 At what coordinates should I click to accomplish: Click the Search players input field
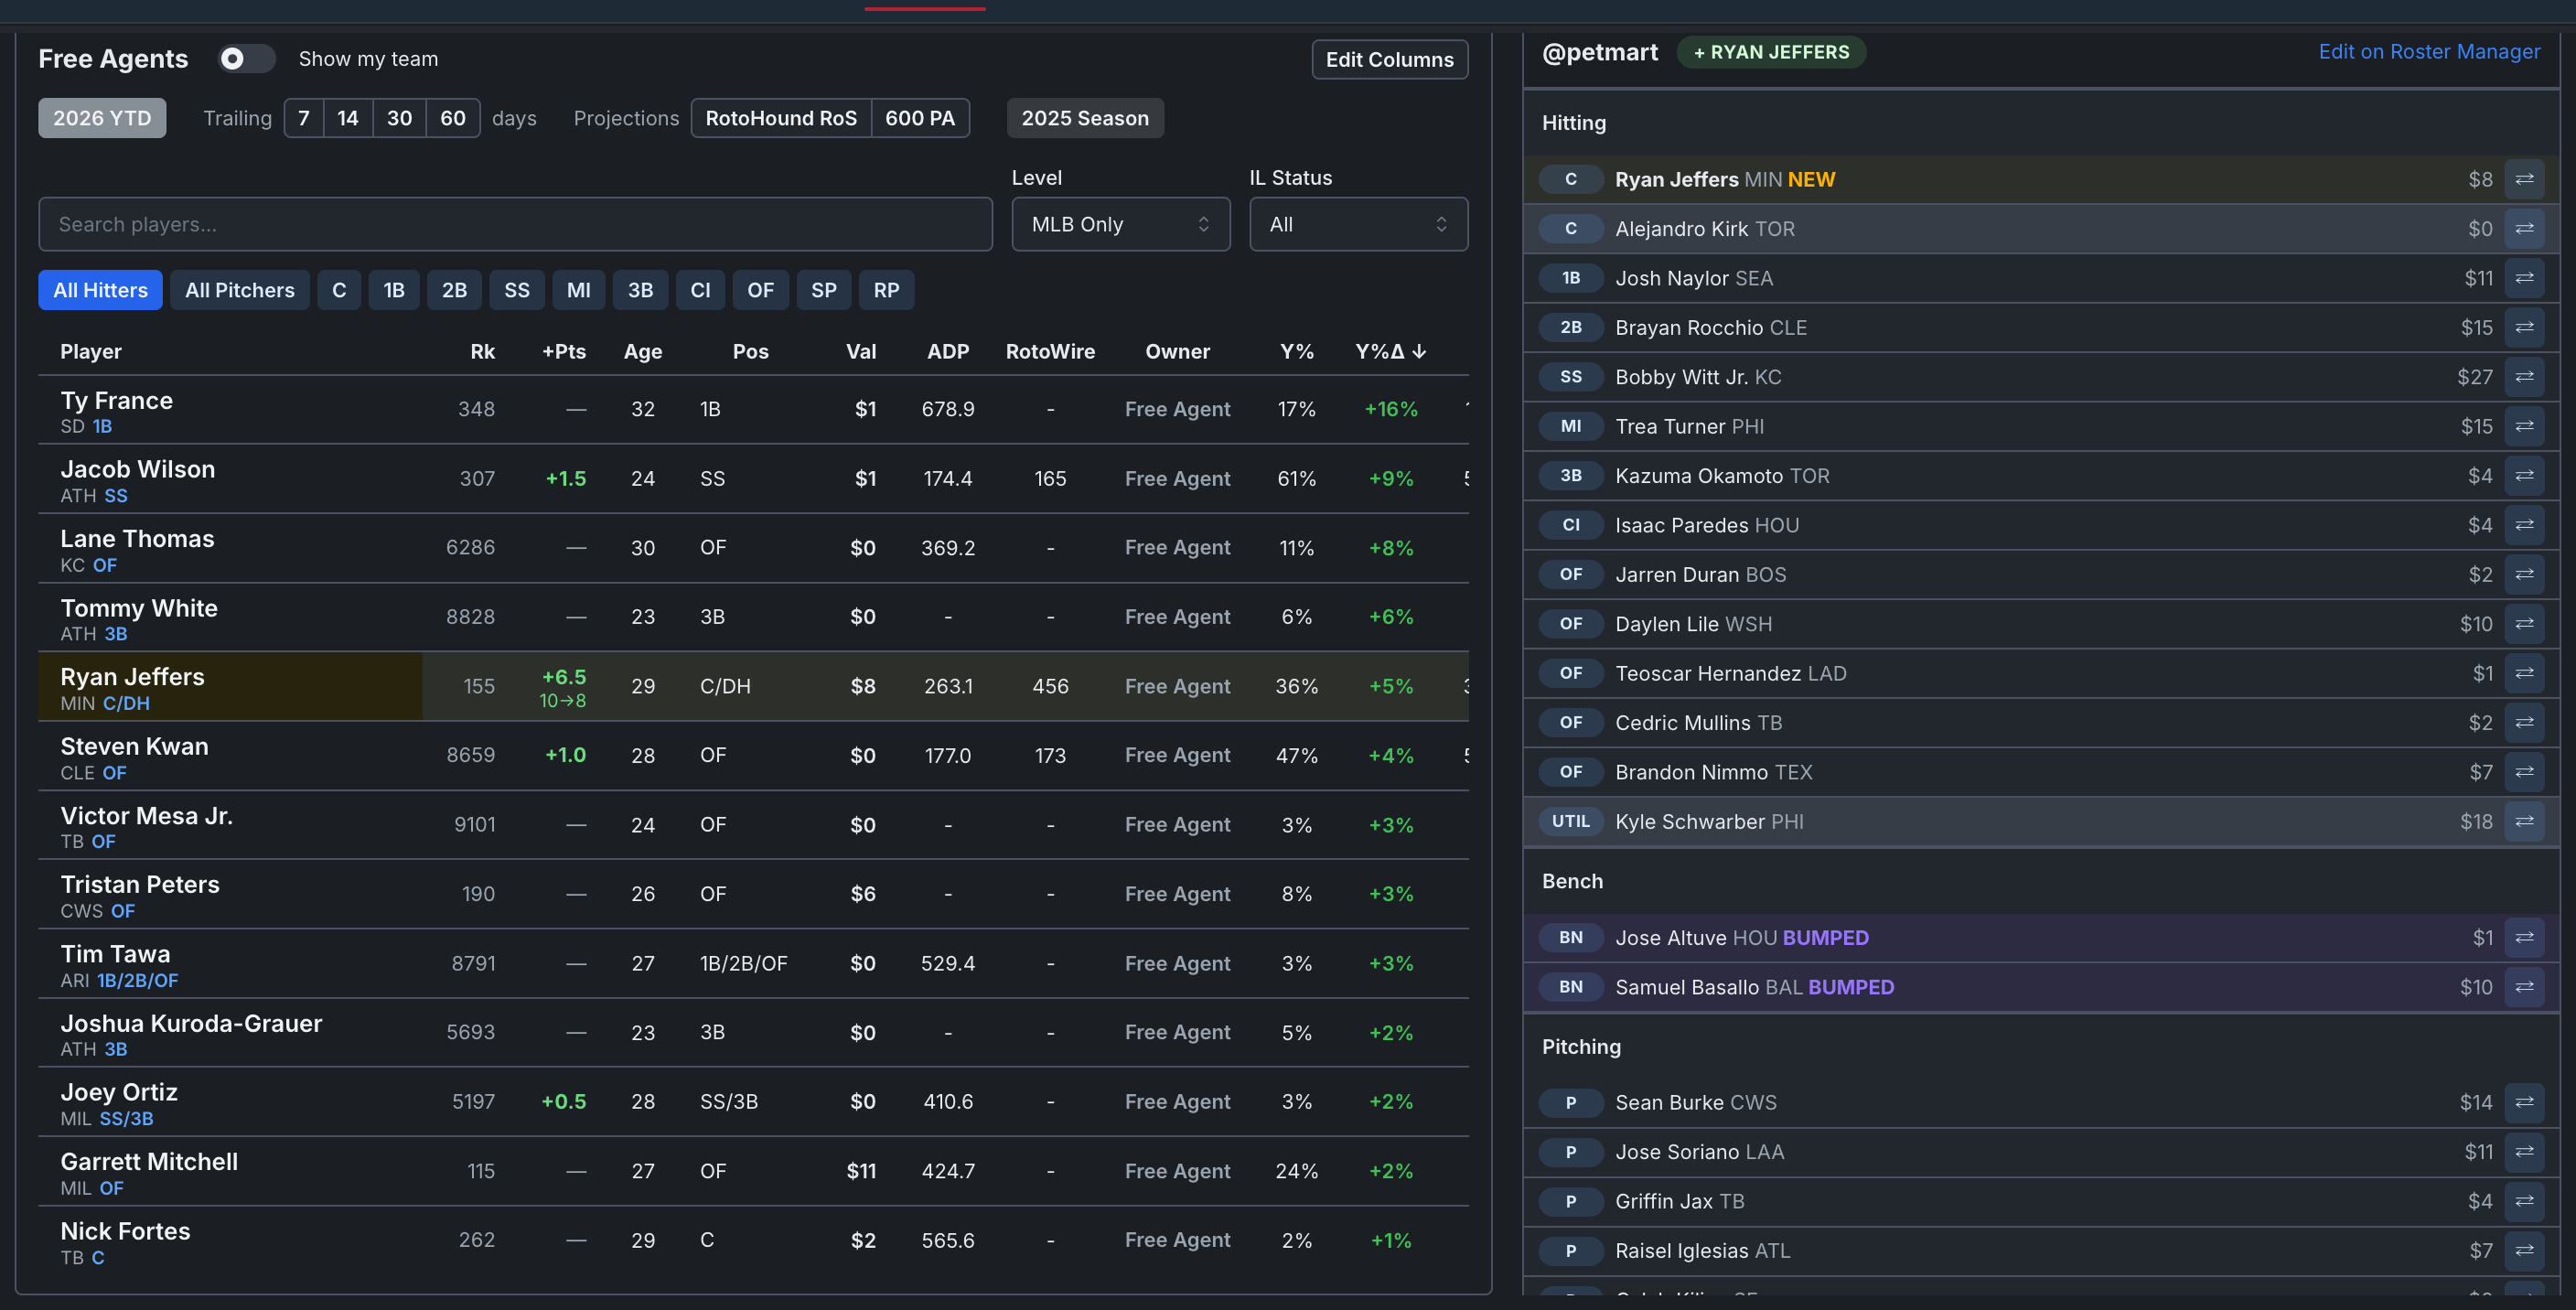(x=515, y=224)
